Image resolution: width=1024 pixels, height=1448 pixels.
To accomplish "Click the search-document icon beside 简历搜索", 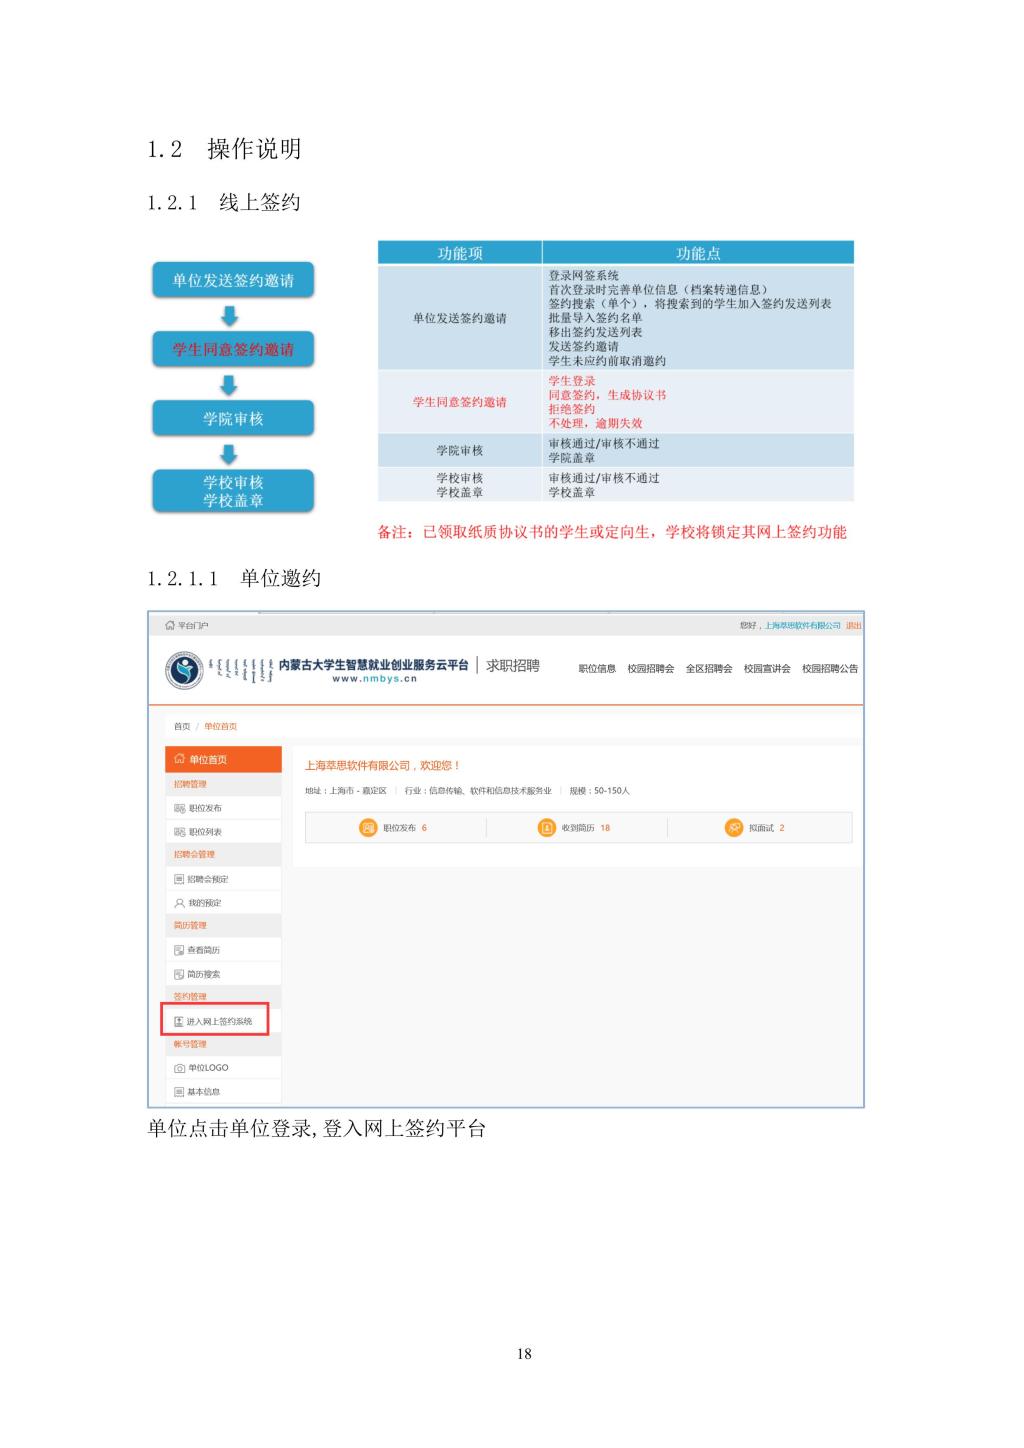I will click(180, 974).
